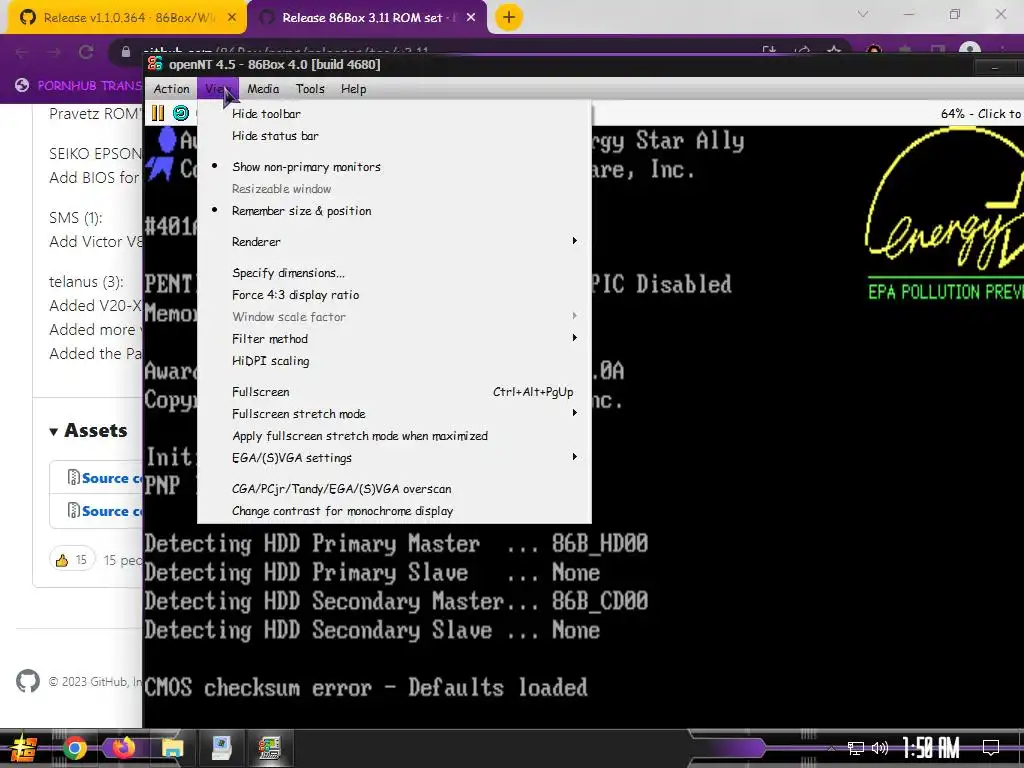Click Hide status bar in View menu
Screen dimensions: 1024x768
coord(394,136)
